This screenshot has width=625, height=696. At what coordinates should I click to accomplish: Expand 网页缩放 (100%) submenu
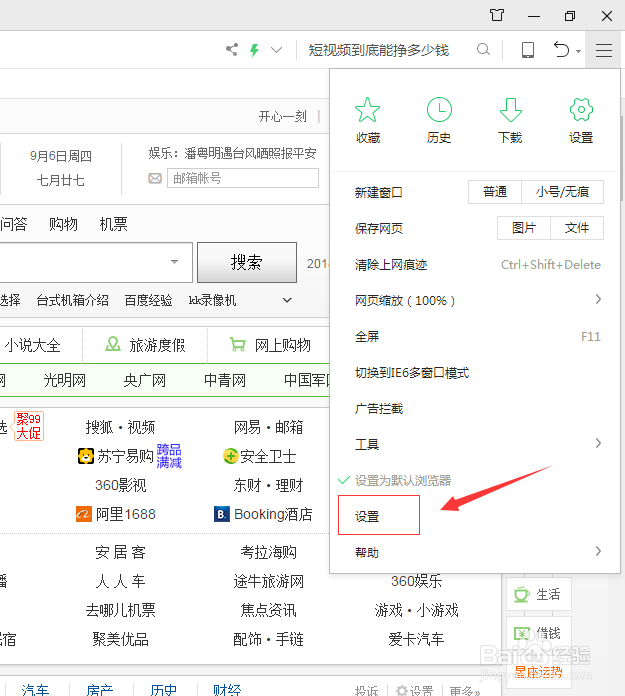tap(475, 301)
